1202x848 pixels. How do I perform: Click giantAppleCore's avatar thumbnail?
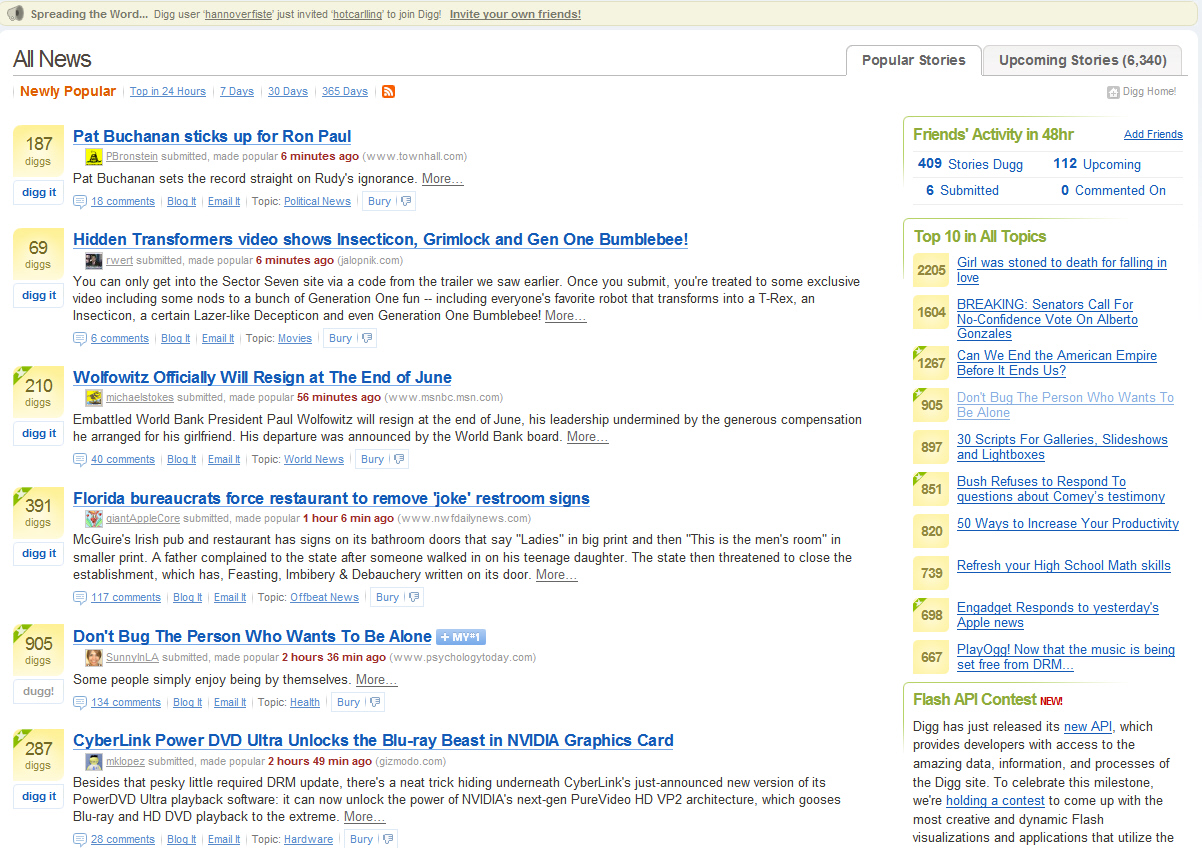[93, 519]
